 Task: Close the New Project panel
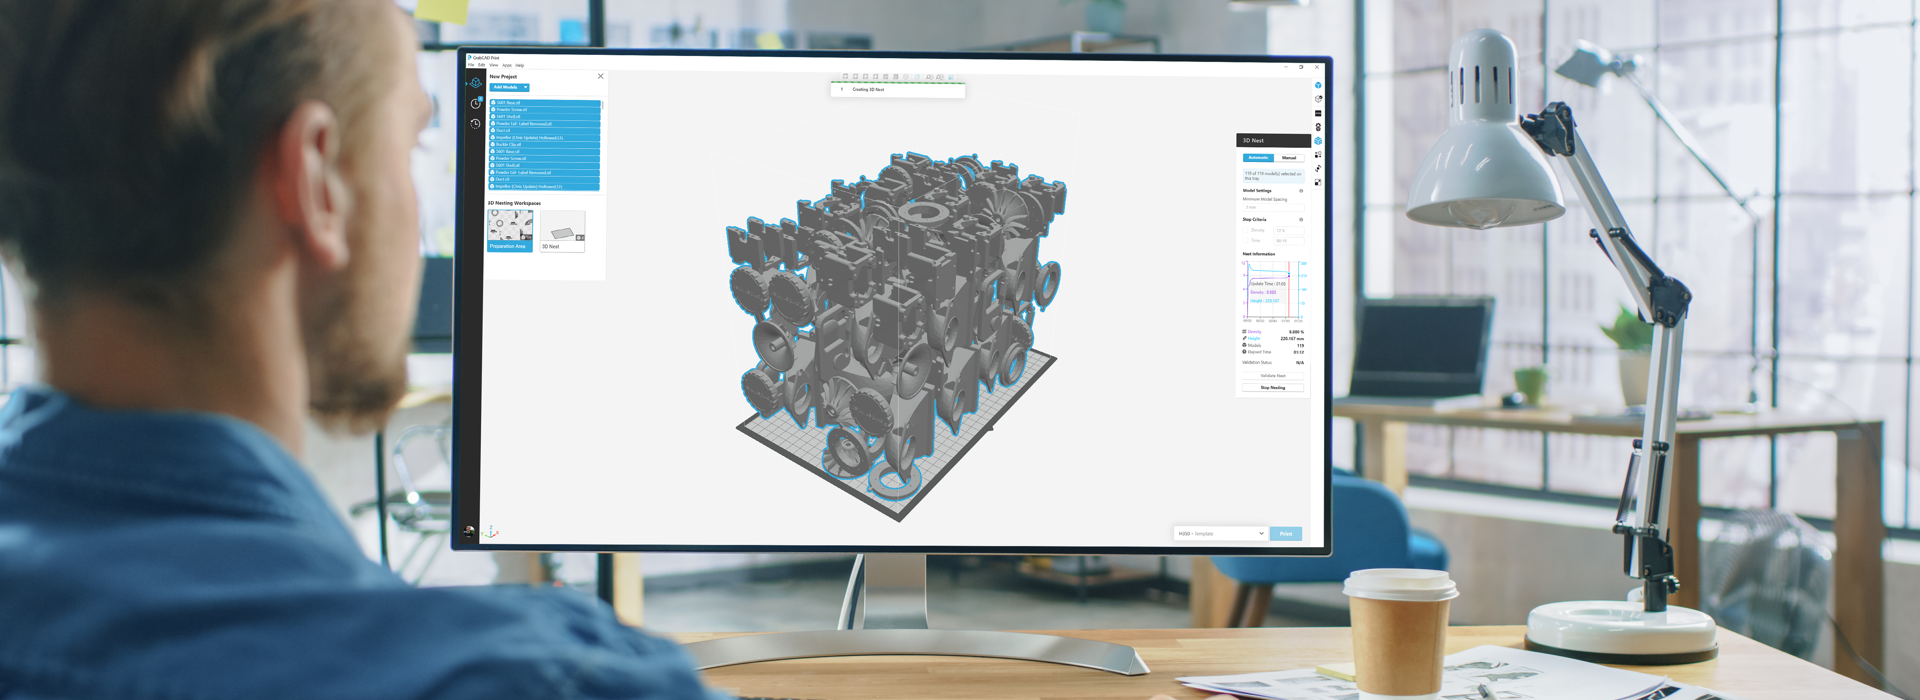[600, 76]
